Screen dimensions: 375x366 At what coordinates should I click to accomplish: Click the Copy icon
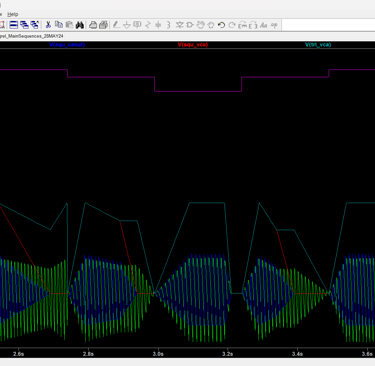coord(59,25)
